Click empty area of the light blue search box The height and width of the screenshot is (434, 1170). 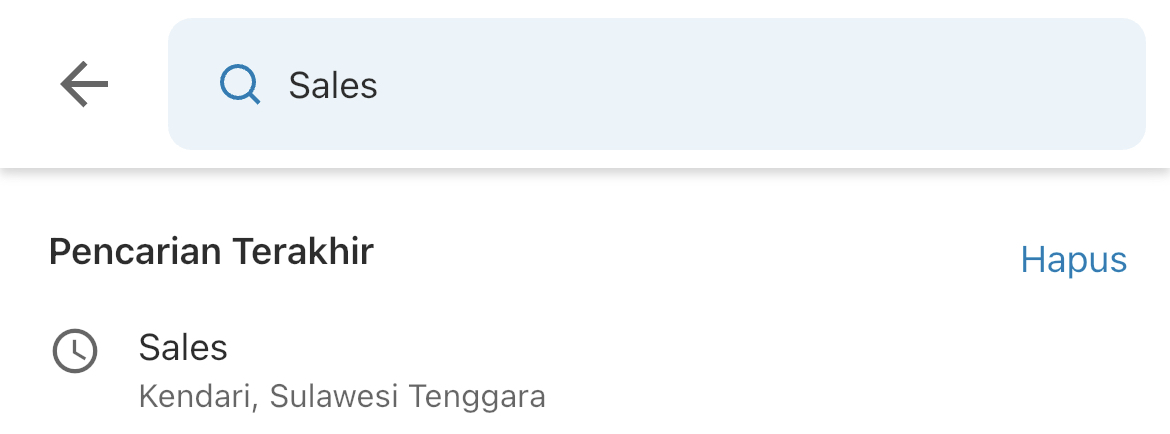pyautogui.click(x=746, y=84)
